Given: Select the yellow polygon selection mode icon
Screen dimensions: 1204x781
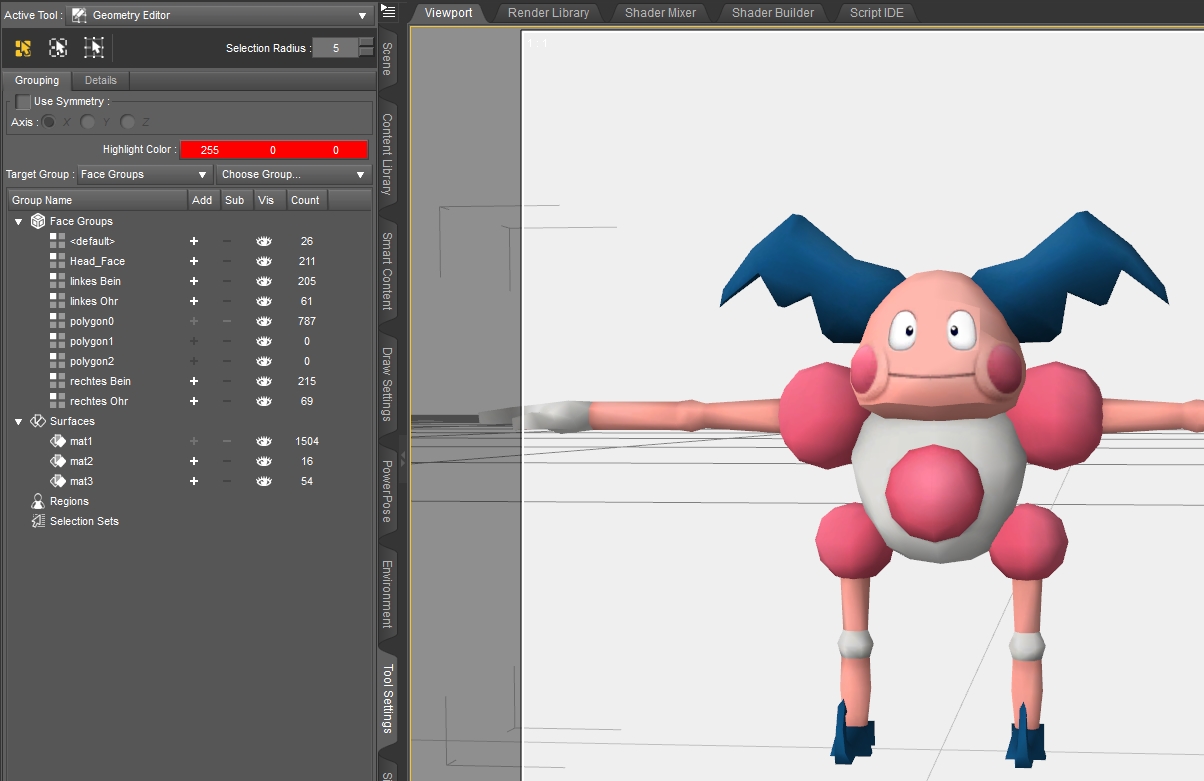Looking at the screenshot, I should pyautogui.click(x=23, y=48).
